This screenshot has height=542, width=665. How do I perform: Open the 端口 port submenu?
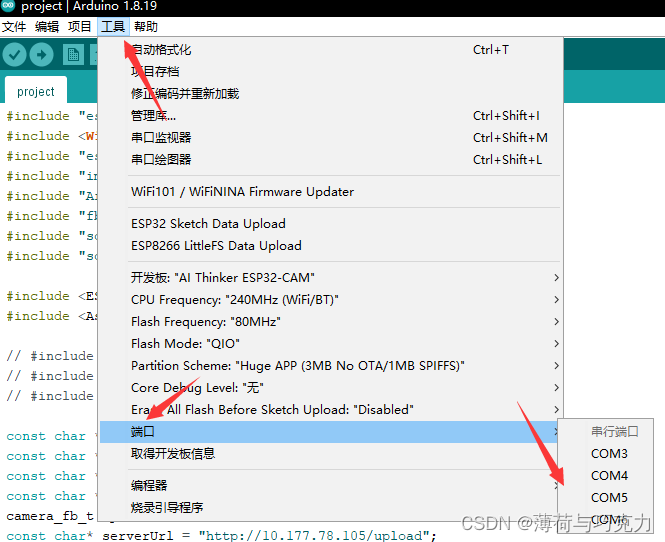[x=330, y=432]
